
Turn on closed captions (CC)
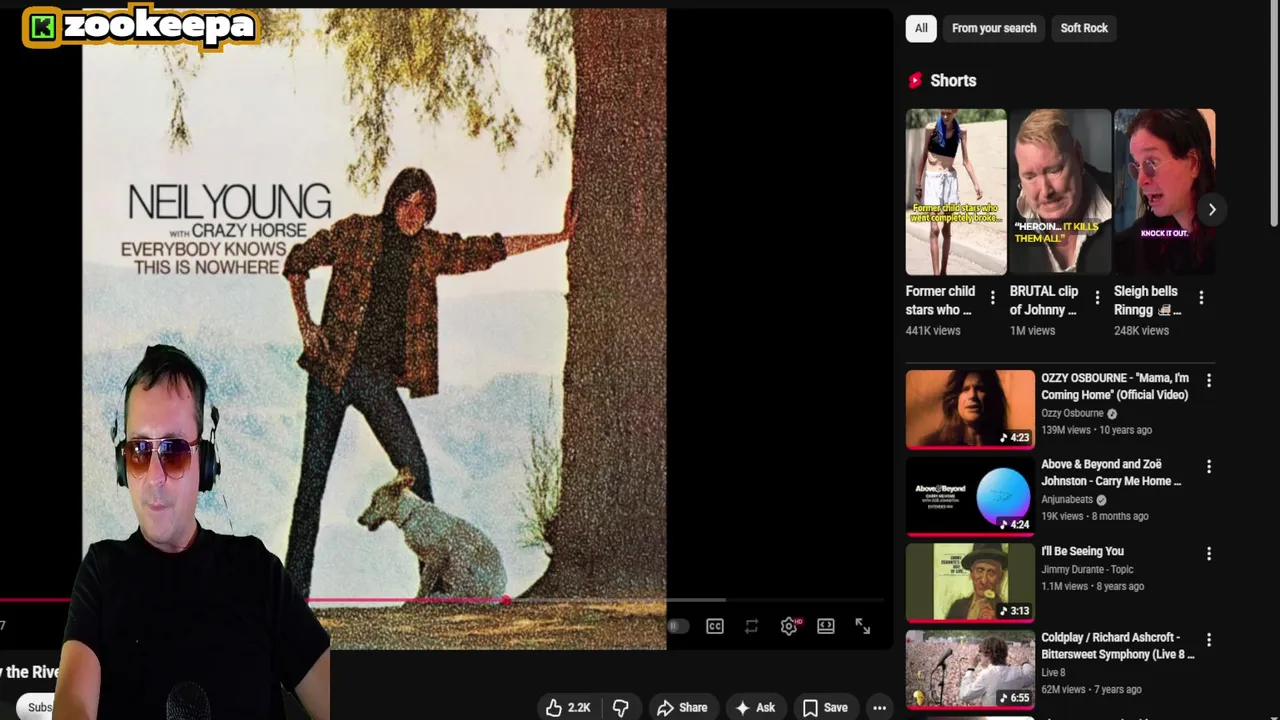715,626
